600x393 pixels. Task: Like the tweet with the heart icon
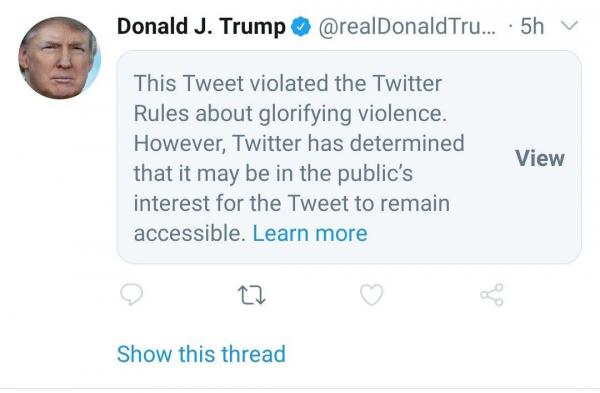372,295
